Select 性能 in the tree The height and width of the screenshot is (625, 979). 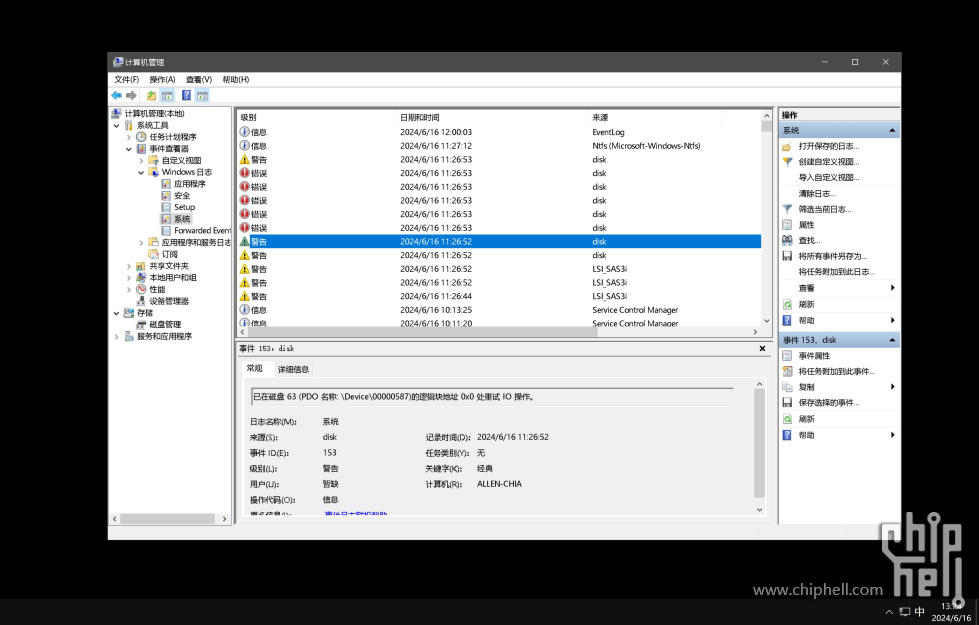click(157, 289)
